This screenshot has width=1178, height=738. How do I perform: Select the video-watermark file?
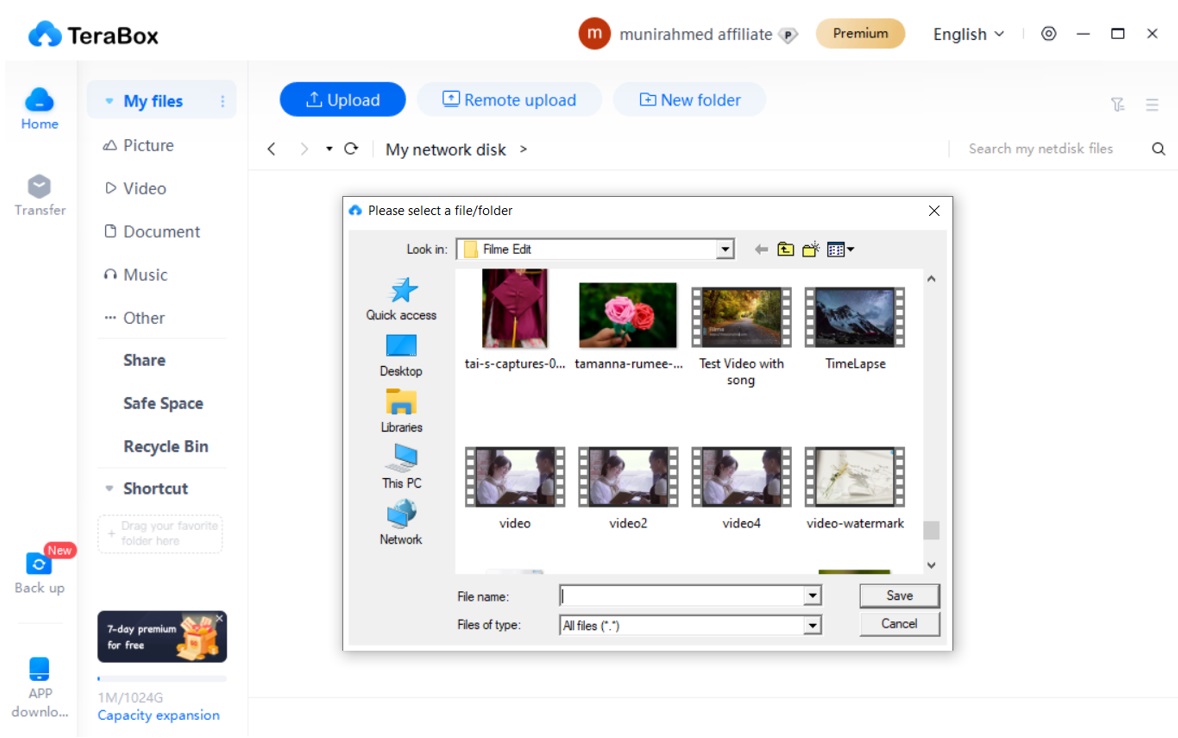coord(855,488)
